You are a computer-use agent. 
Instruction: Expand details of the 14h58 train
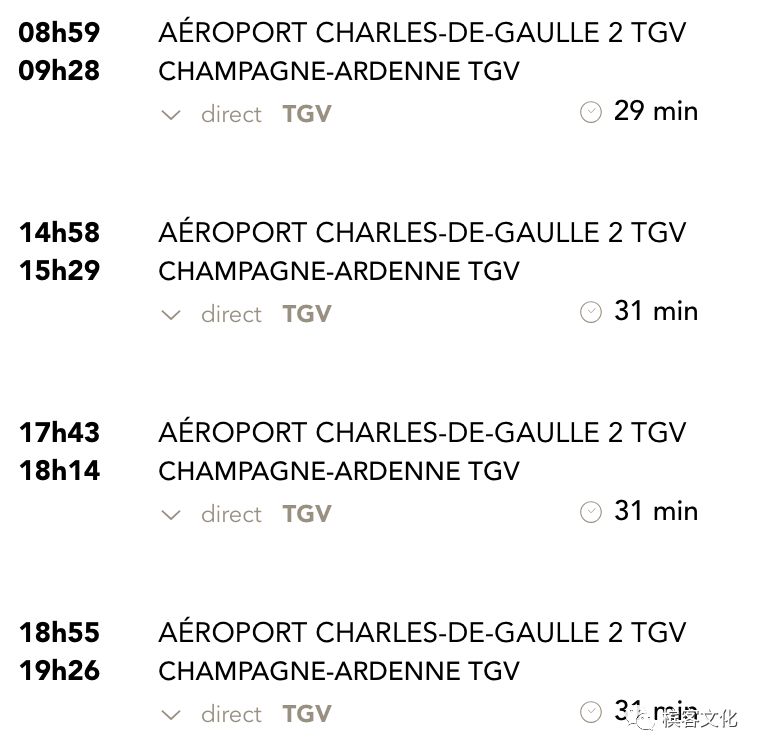click(171, 315)
